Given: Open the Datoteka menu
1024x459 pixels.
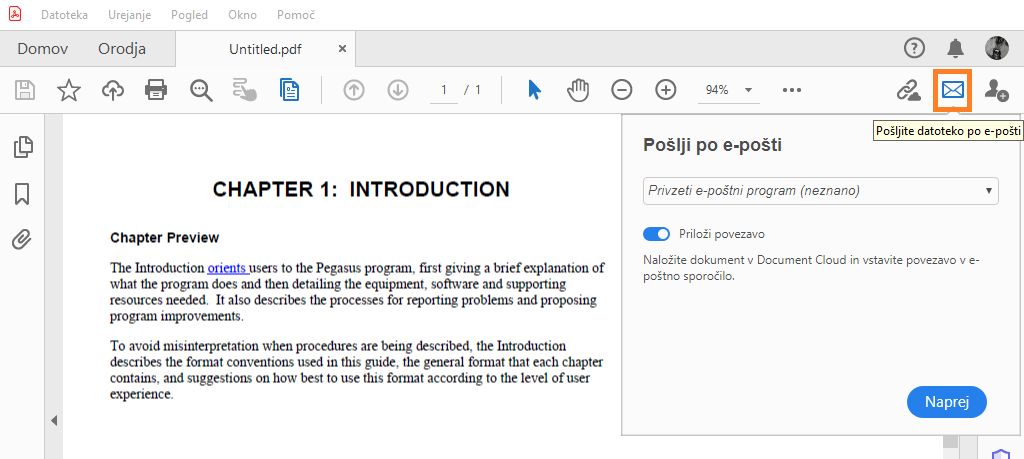Looking at the screenshot, I should 64,14.
